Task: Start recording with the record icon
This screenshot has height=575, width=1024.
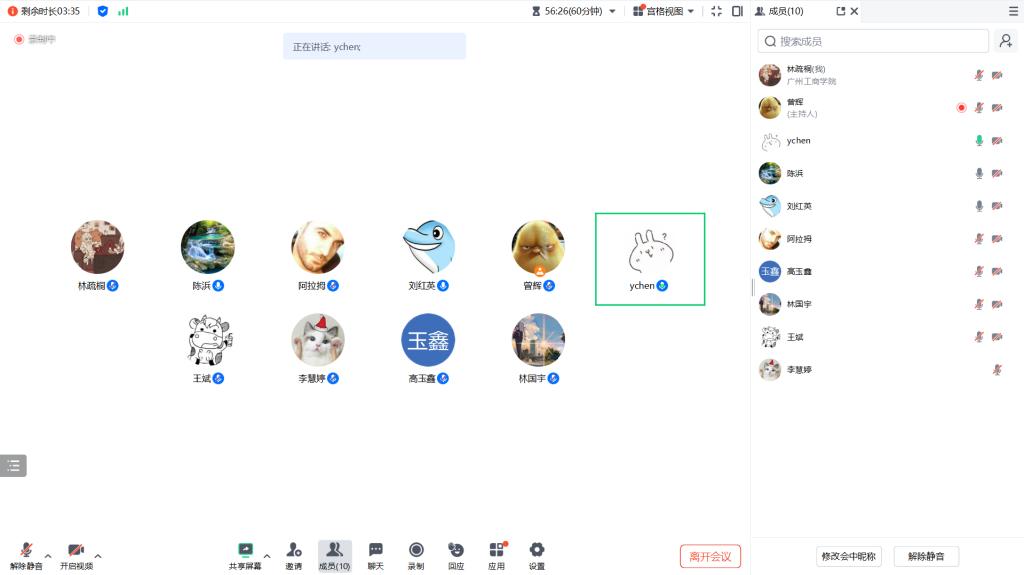Action: pos(416,555)
